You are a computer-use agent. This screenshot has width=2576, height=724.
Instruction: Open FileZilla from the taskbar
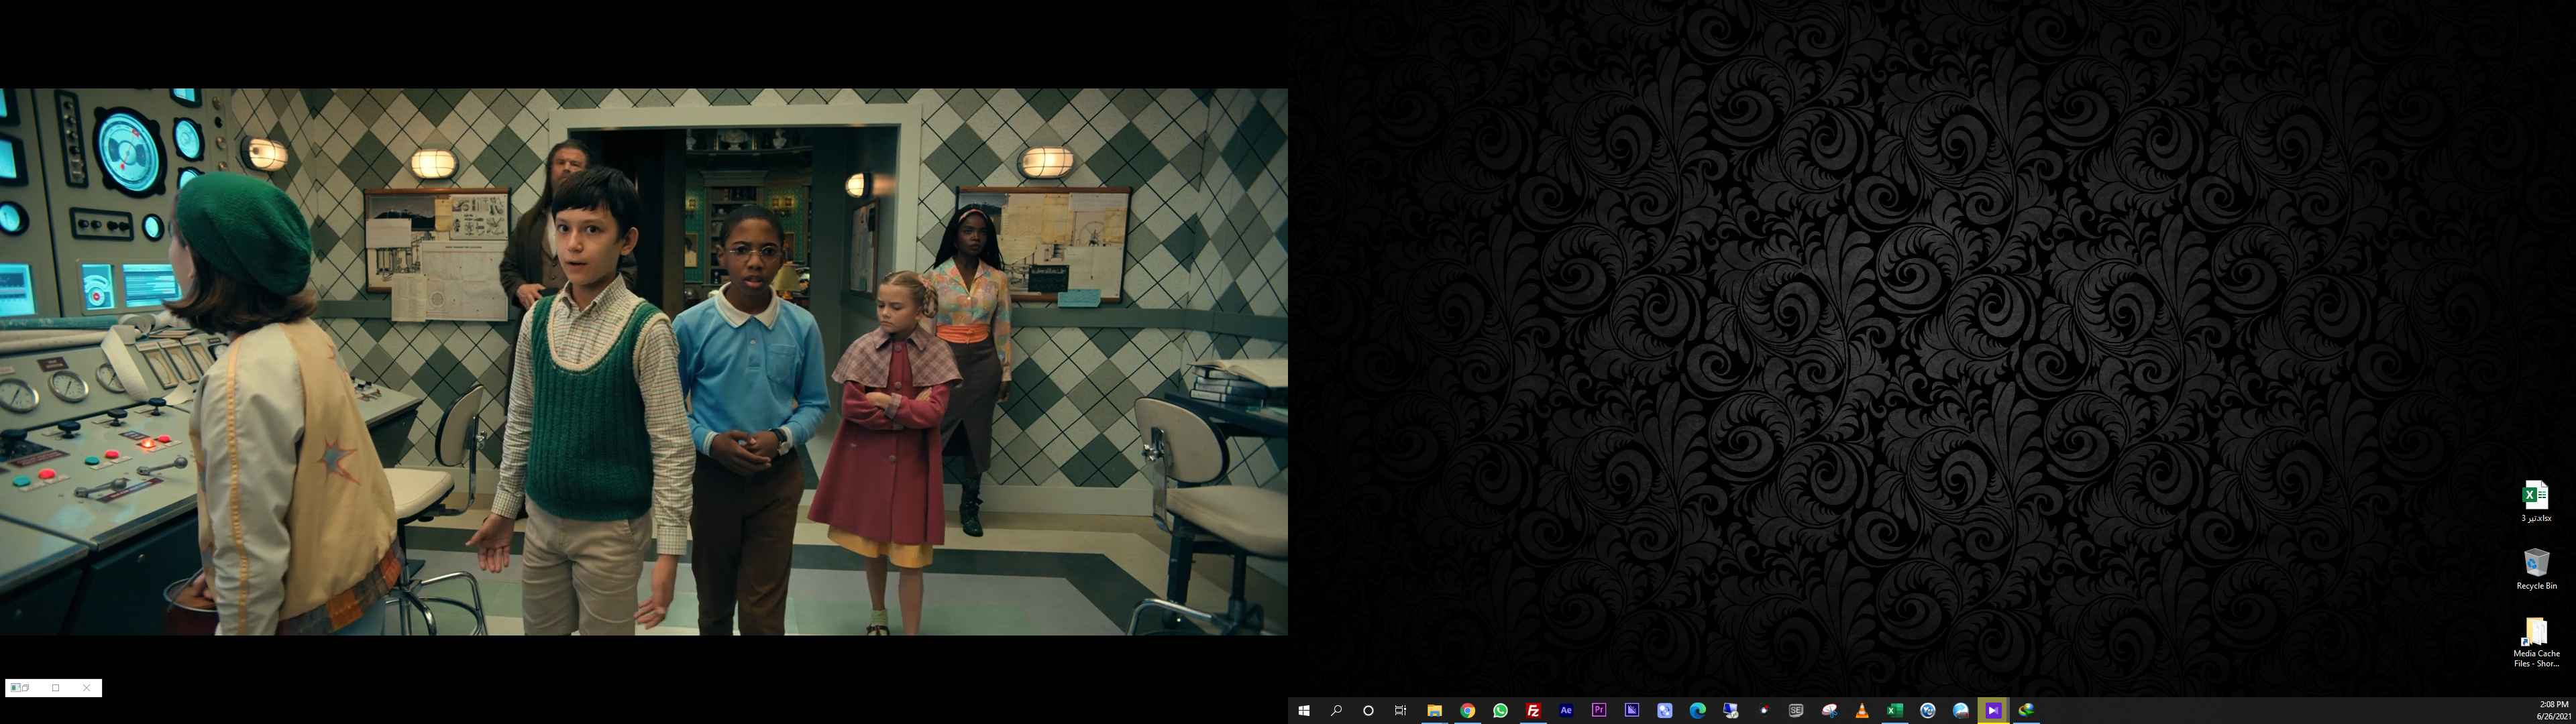click(1533, 710)
